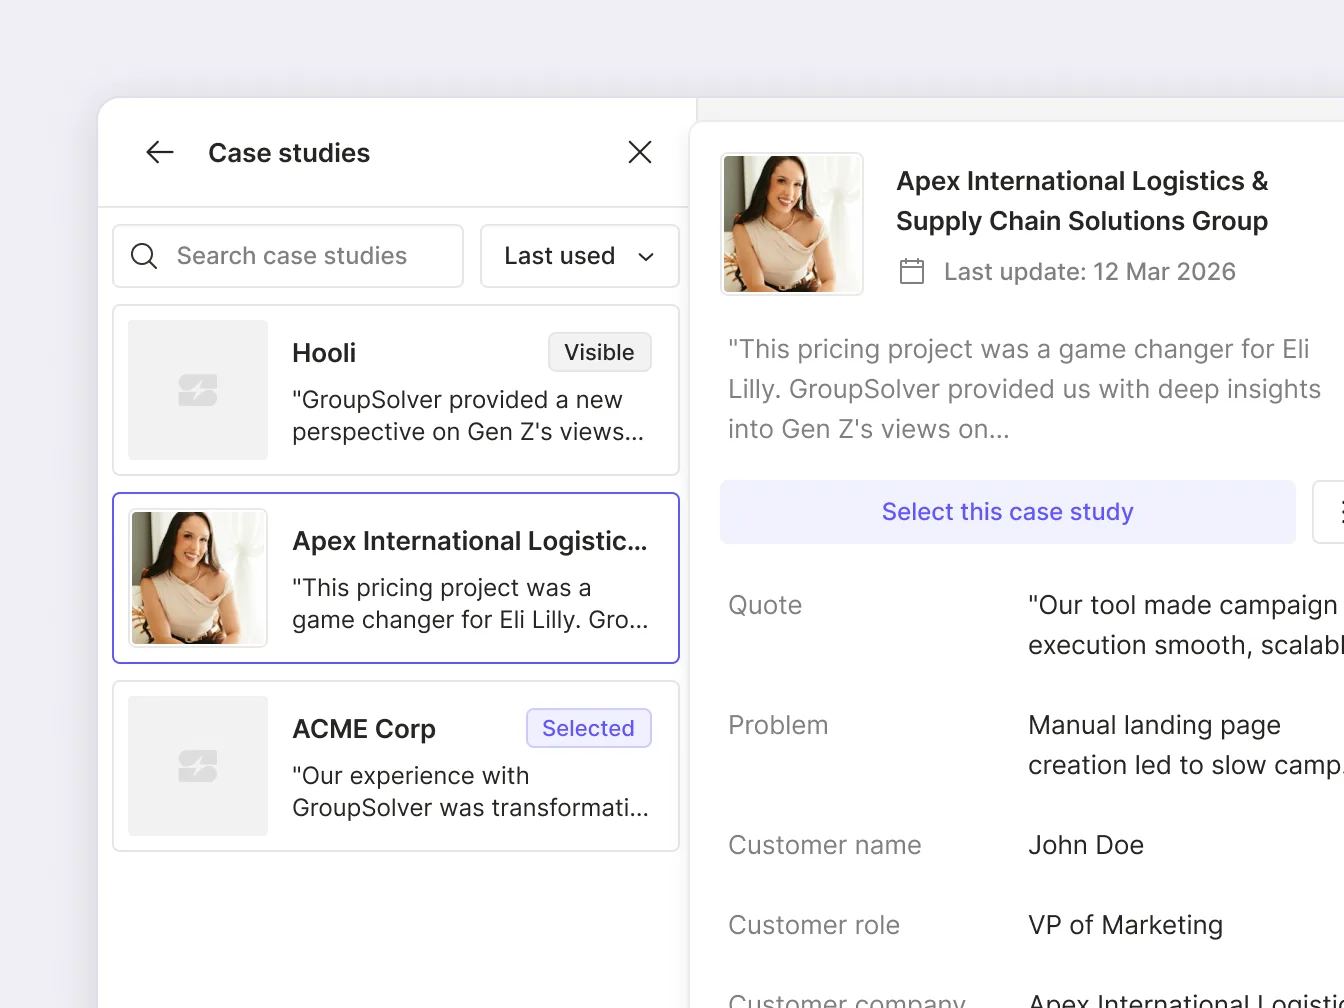Click the VP of Marketing value
This screenshot has height=1008, width=1344.
pos(1126,925)
